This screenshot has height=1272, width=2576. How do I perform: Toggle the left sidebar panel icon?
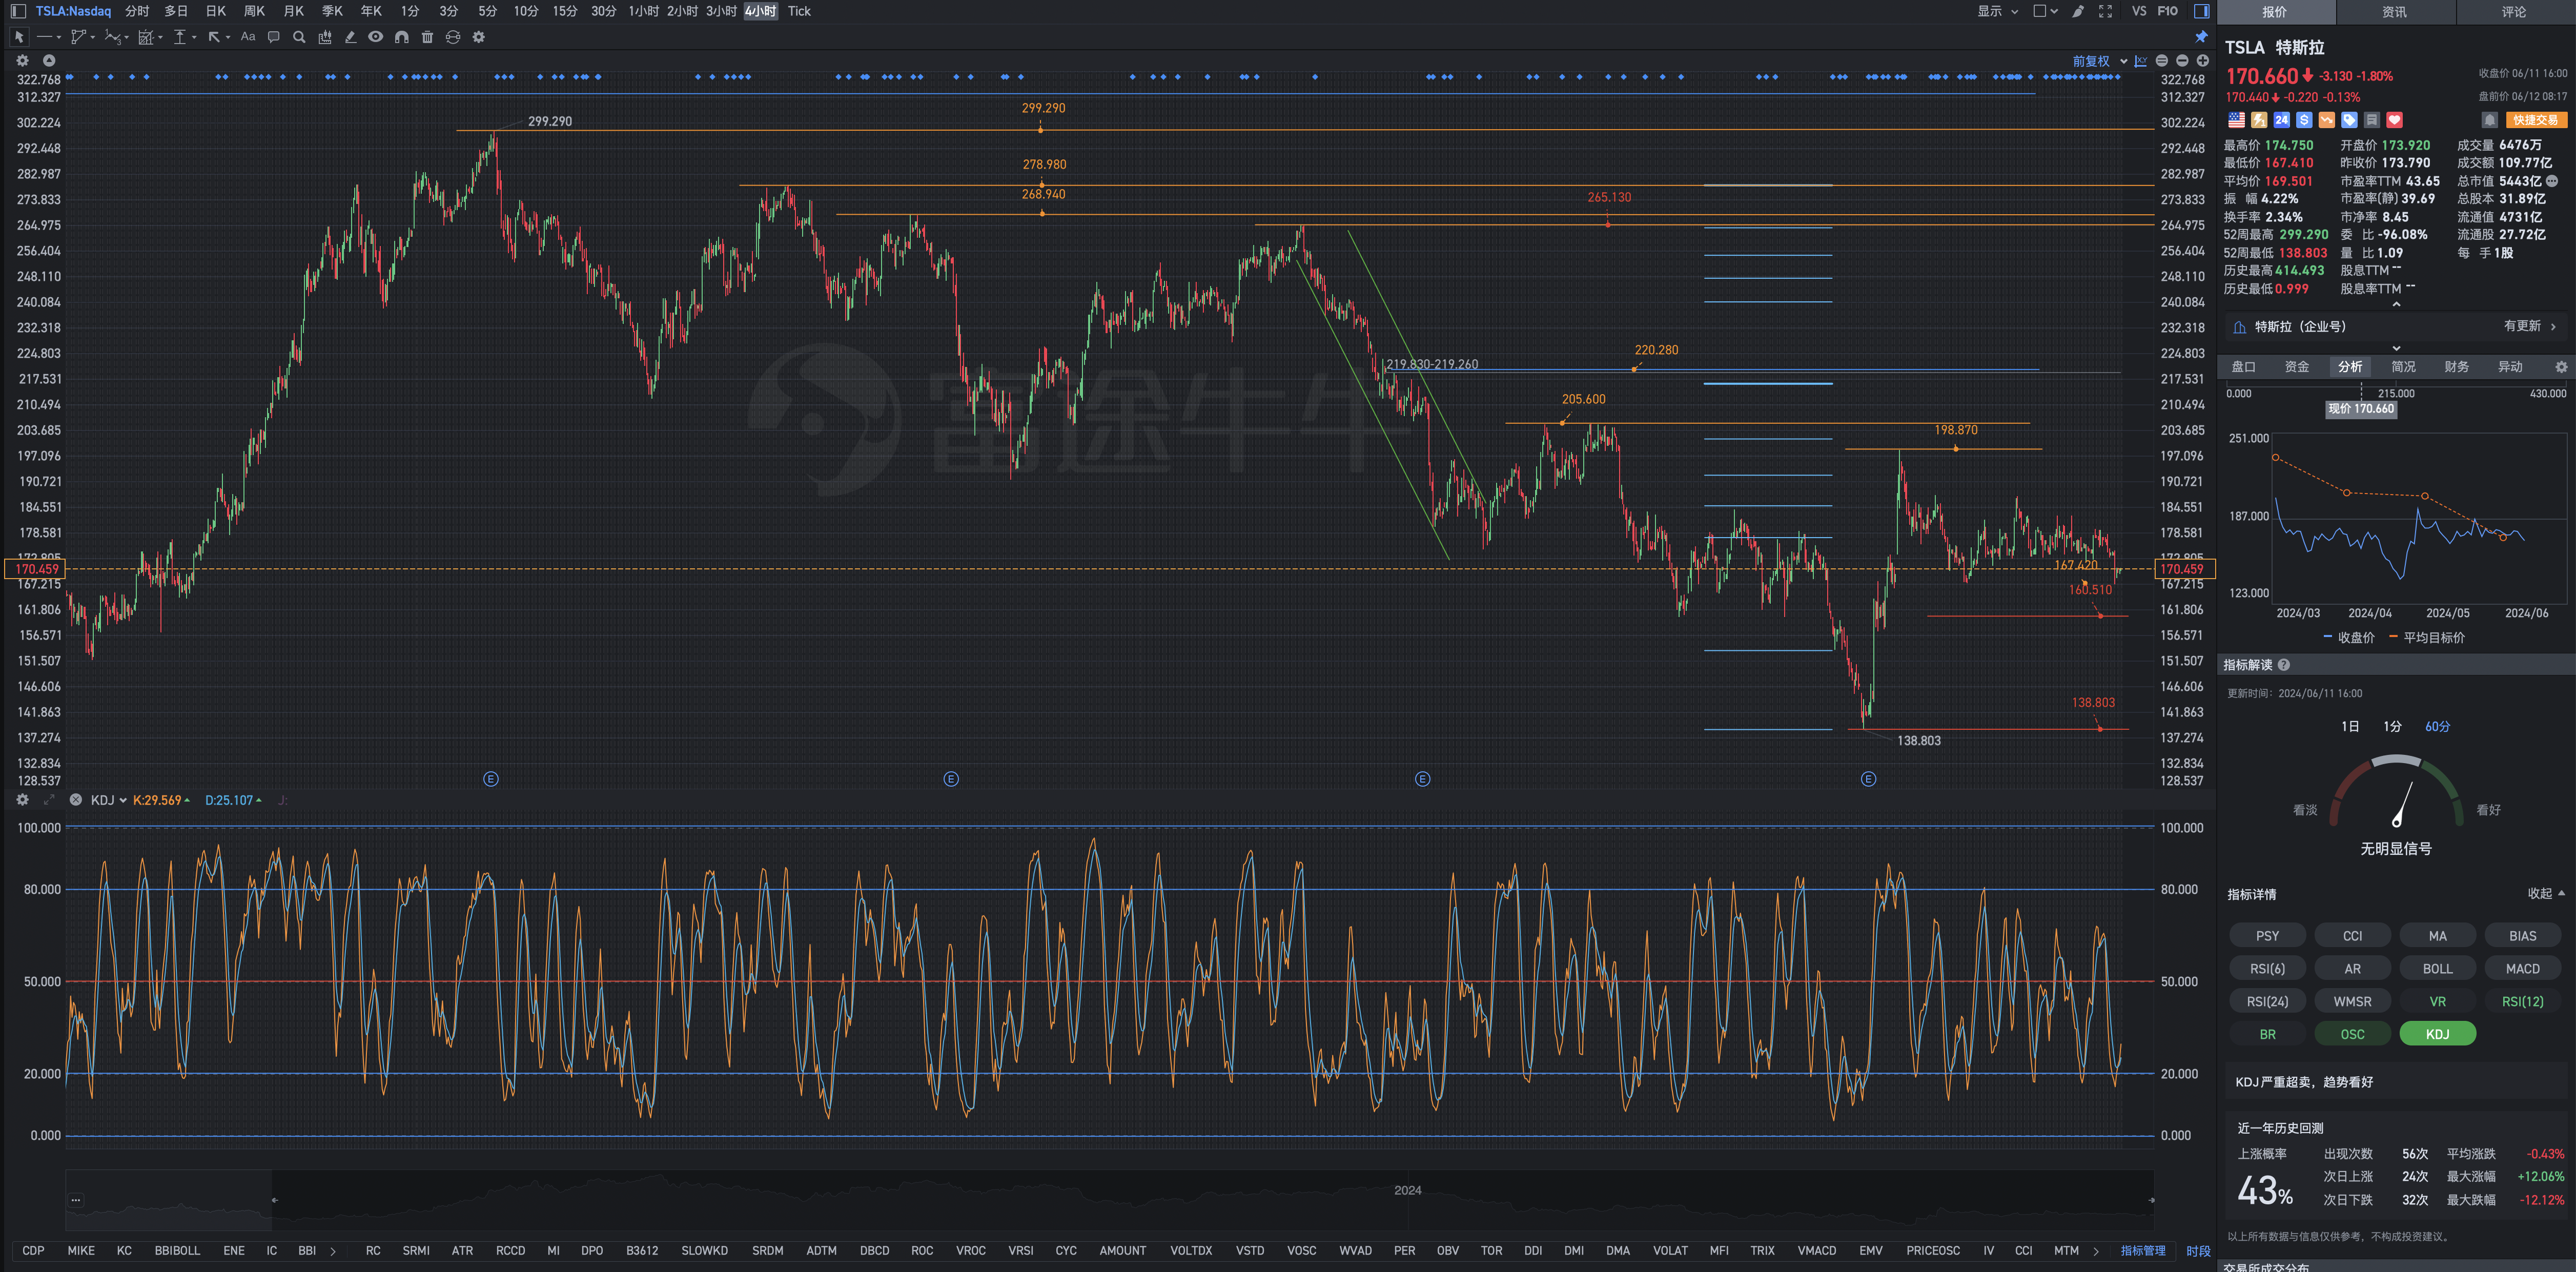(18, 11)
